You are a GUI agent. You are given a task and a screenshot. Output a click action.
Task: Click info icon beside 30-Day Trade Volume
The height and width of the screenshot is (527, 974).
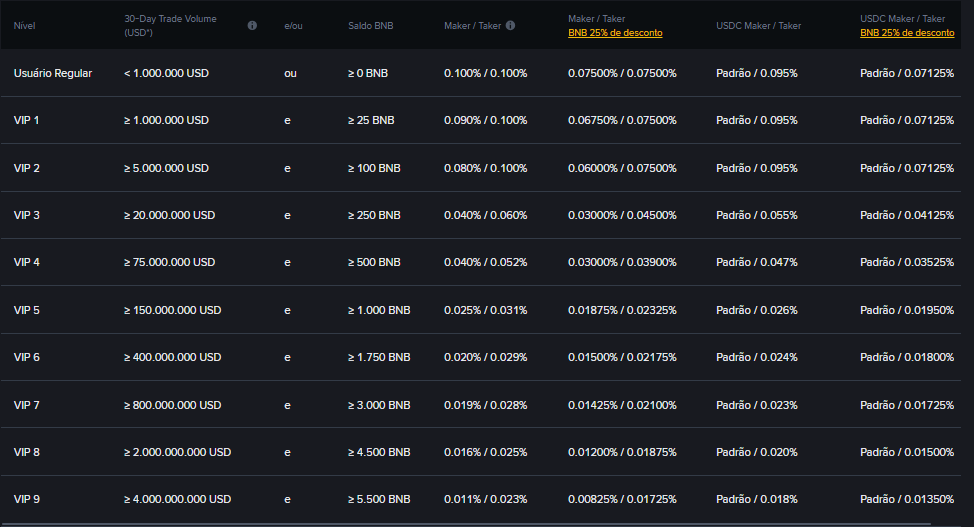click(x=252, y=25)
